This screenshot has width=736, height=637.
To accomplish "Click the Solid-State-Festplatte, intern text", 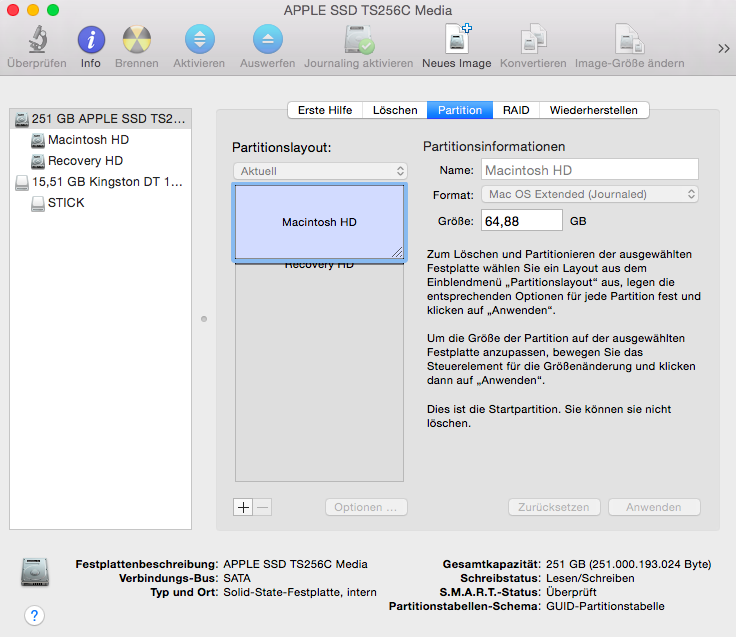I will click(x=300, y=592).
